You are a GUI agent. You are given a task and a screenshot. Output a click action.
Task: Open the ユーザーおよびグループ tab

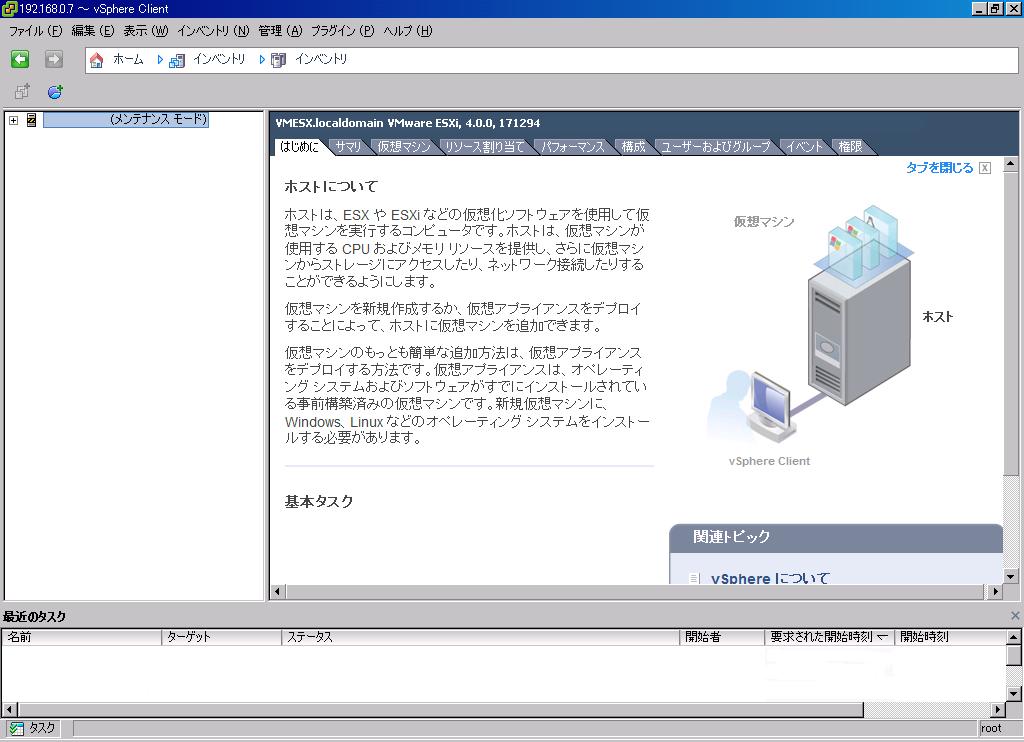[715, 146]
